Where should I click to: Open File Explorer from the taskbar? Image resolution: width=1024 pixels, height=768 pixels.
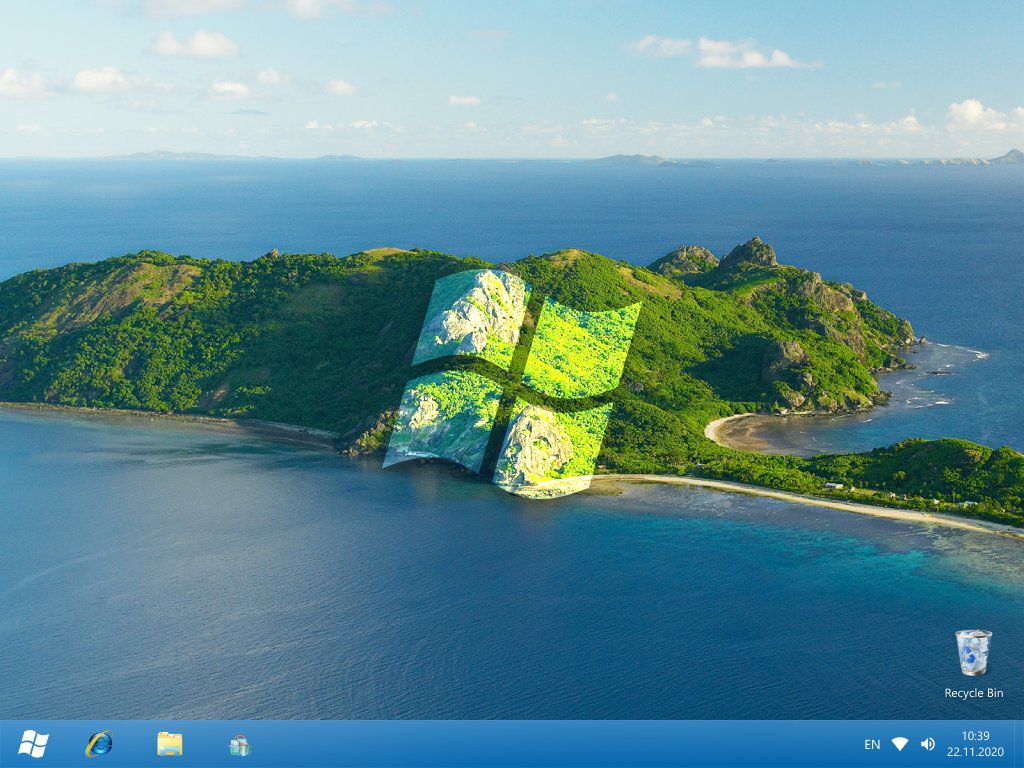pyautogui.click(x=170, y=744)
